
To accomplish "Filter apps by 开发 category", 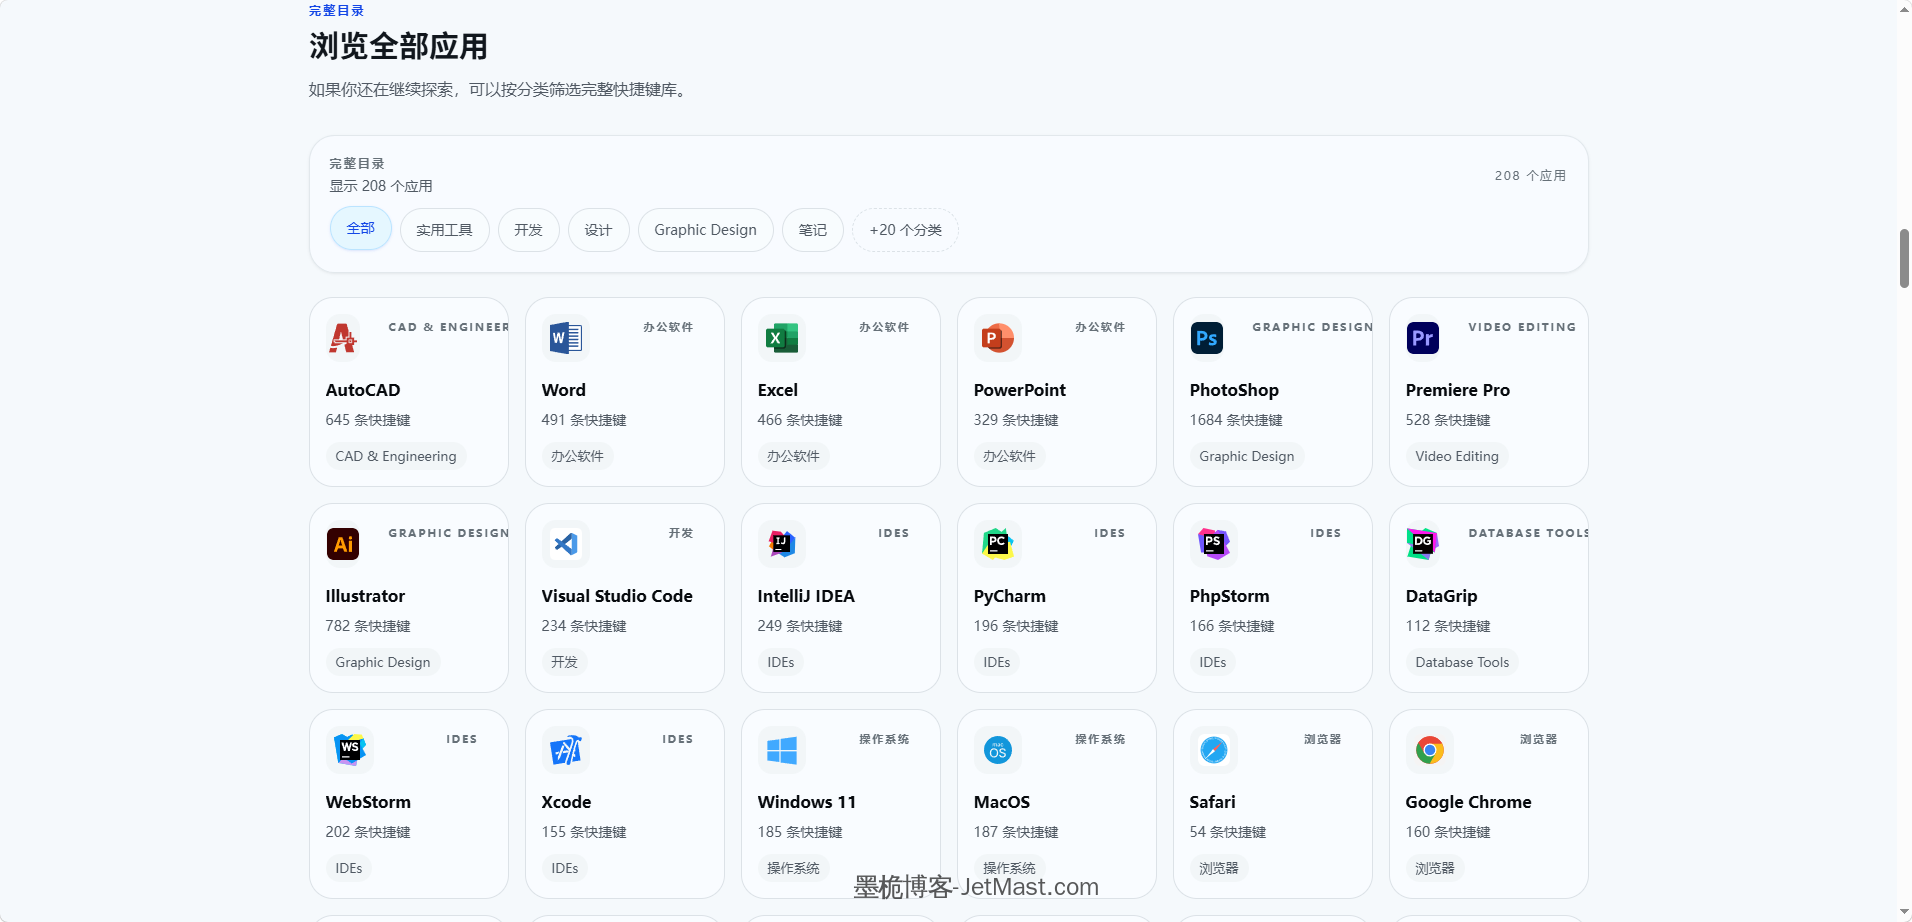I will click(x=529, y=230).
